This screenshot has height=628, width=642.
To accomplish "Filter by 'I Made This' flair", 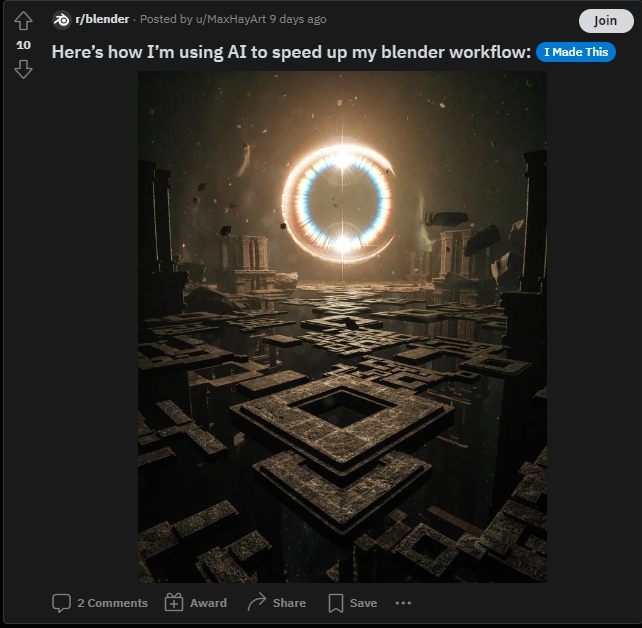I will 575,52.
